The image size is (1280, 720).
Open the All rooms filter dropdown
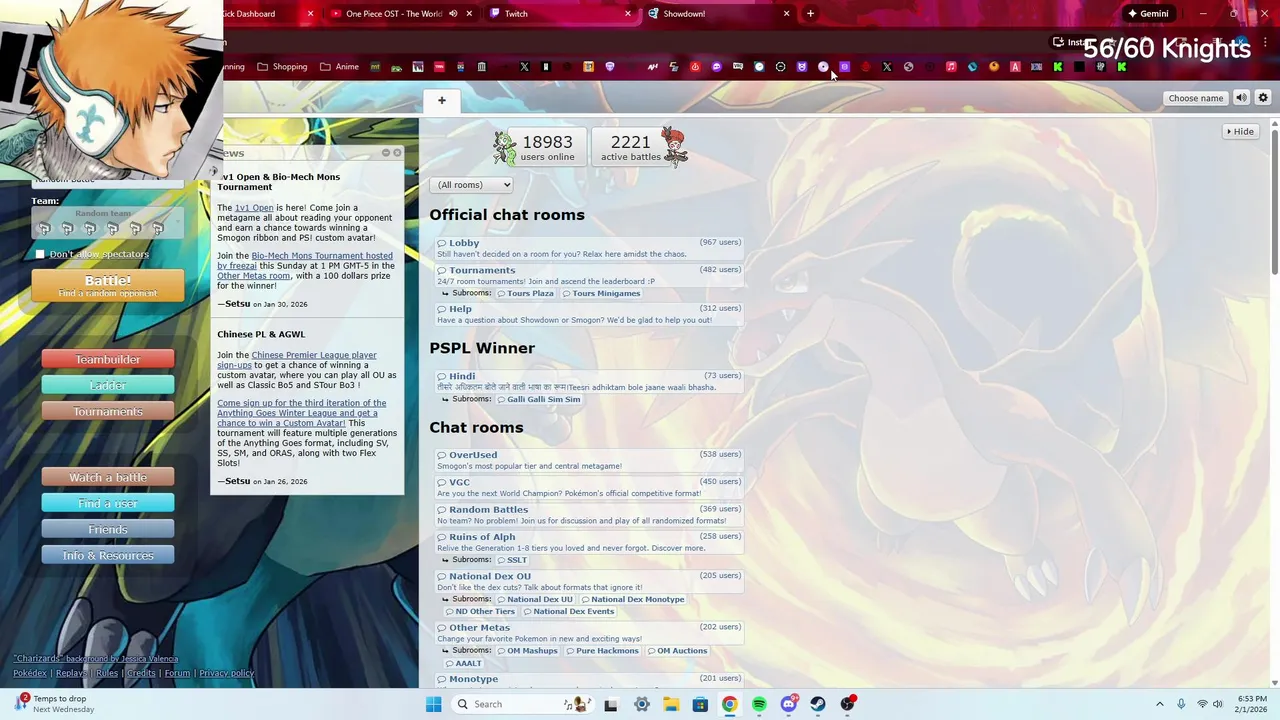coord(472,184)
